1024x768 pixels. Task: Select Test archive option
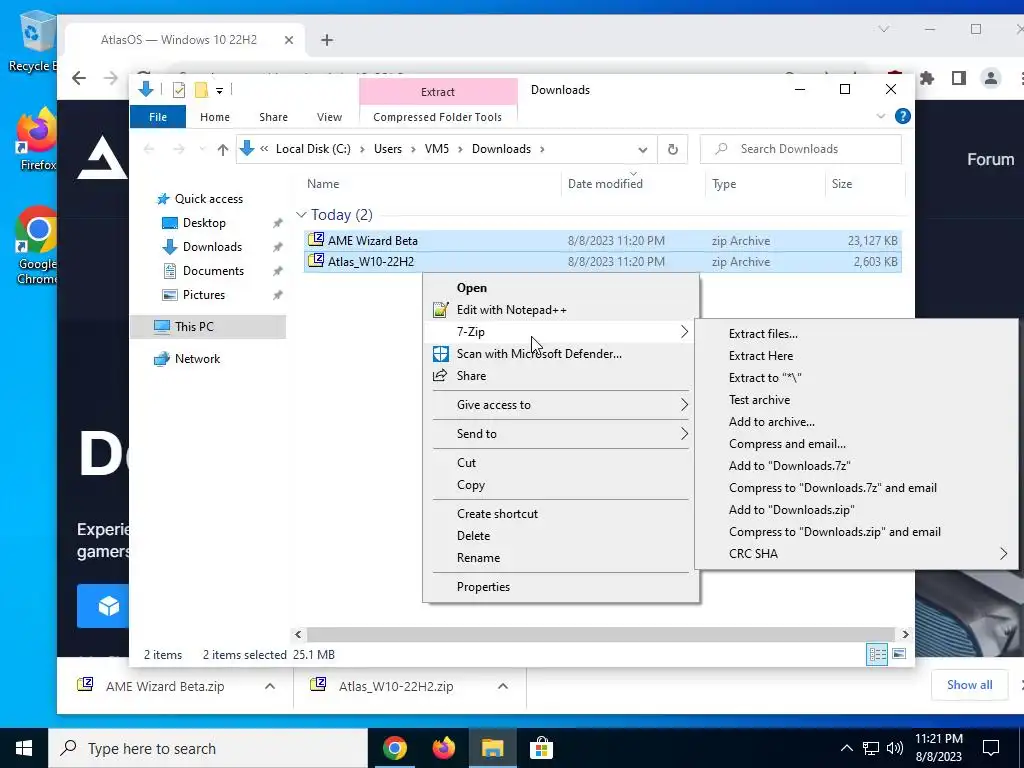coord(759,400)
